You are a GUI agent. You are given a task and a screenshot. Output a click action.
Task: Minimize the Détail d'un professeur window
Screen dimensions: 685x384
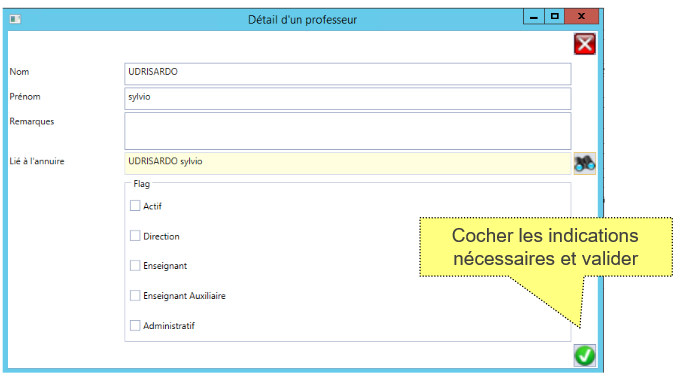[x=534, y=17]
